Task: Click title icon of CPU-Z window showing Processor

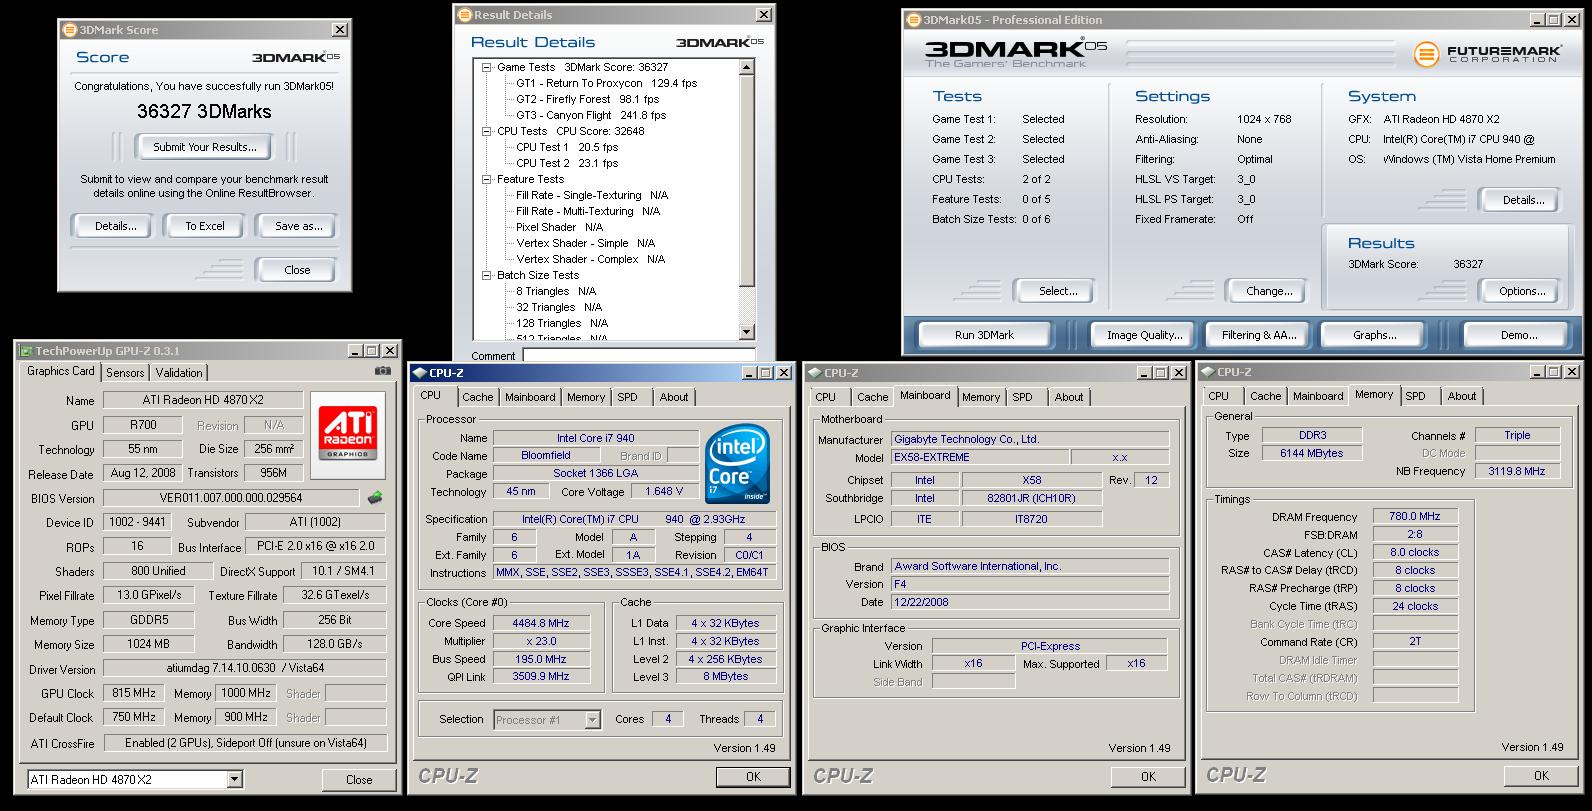Action: pos(419,373)
